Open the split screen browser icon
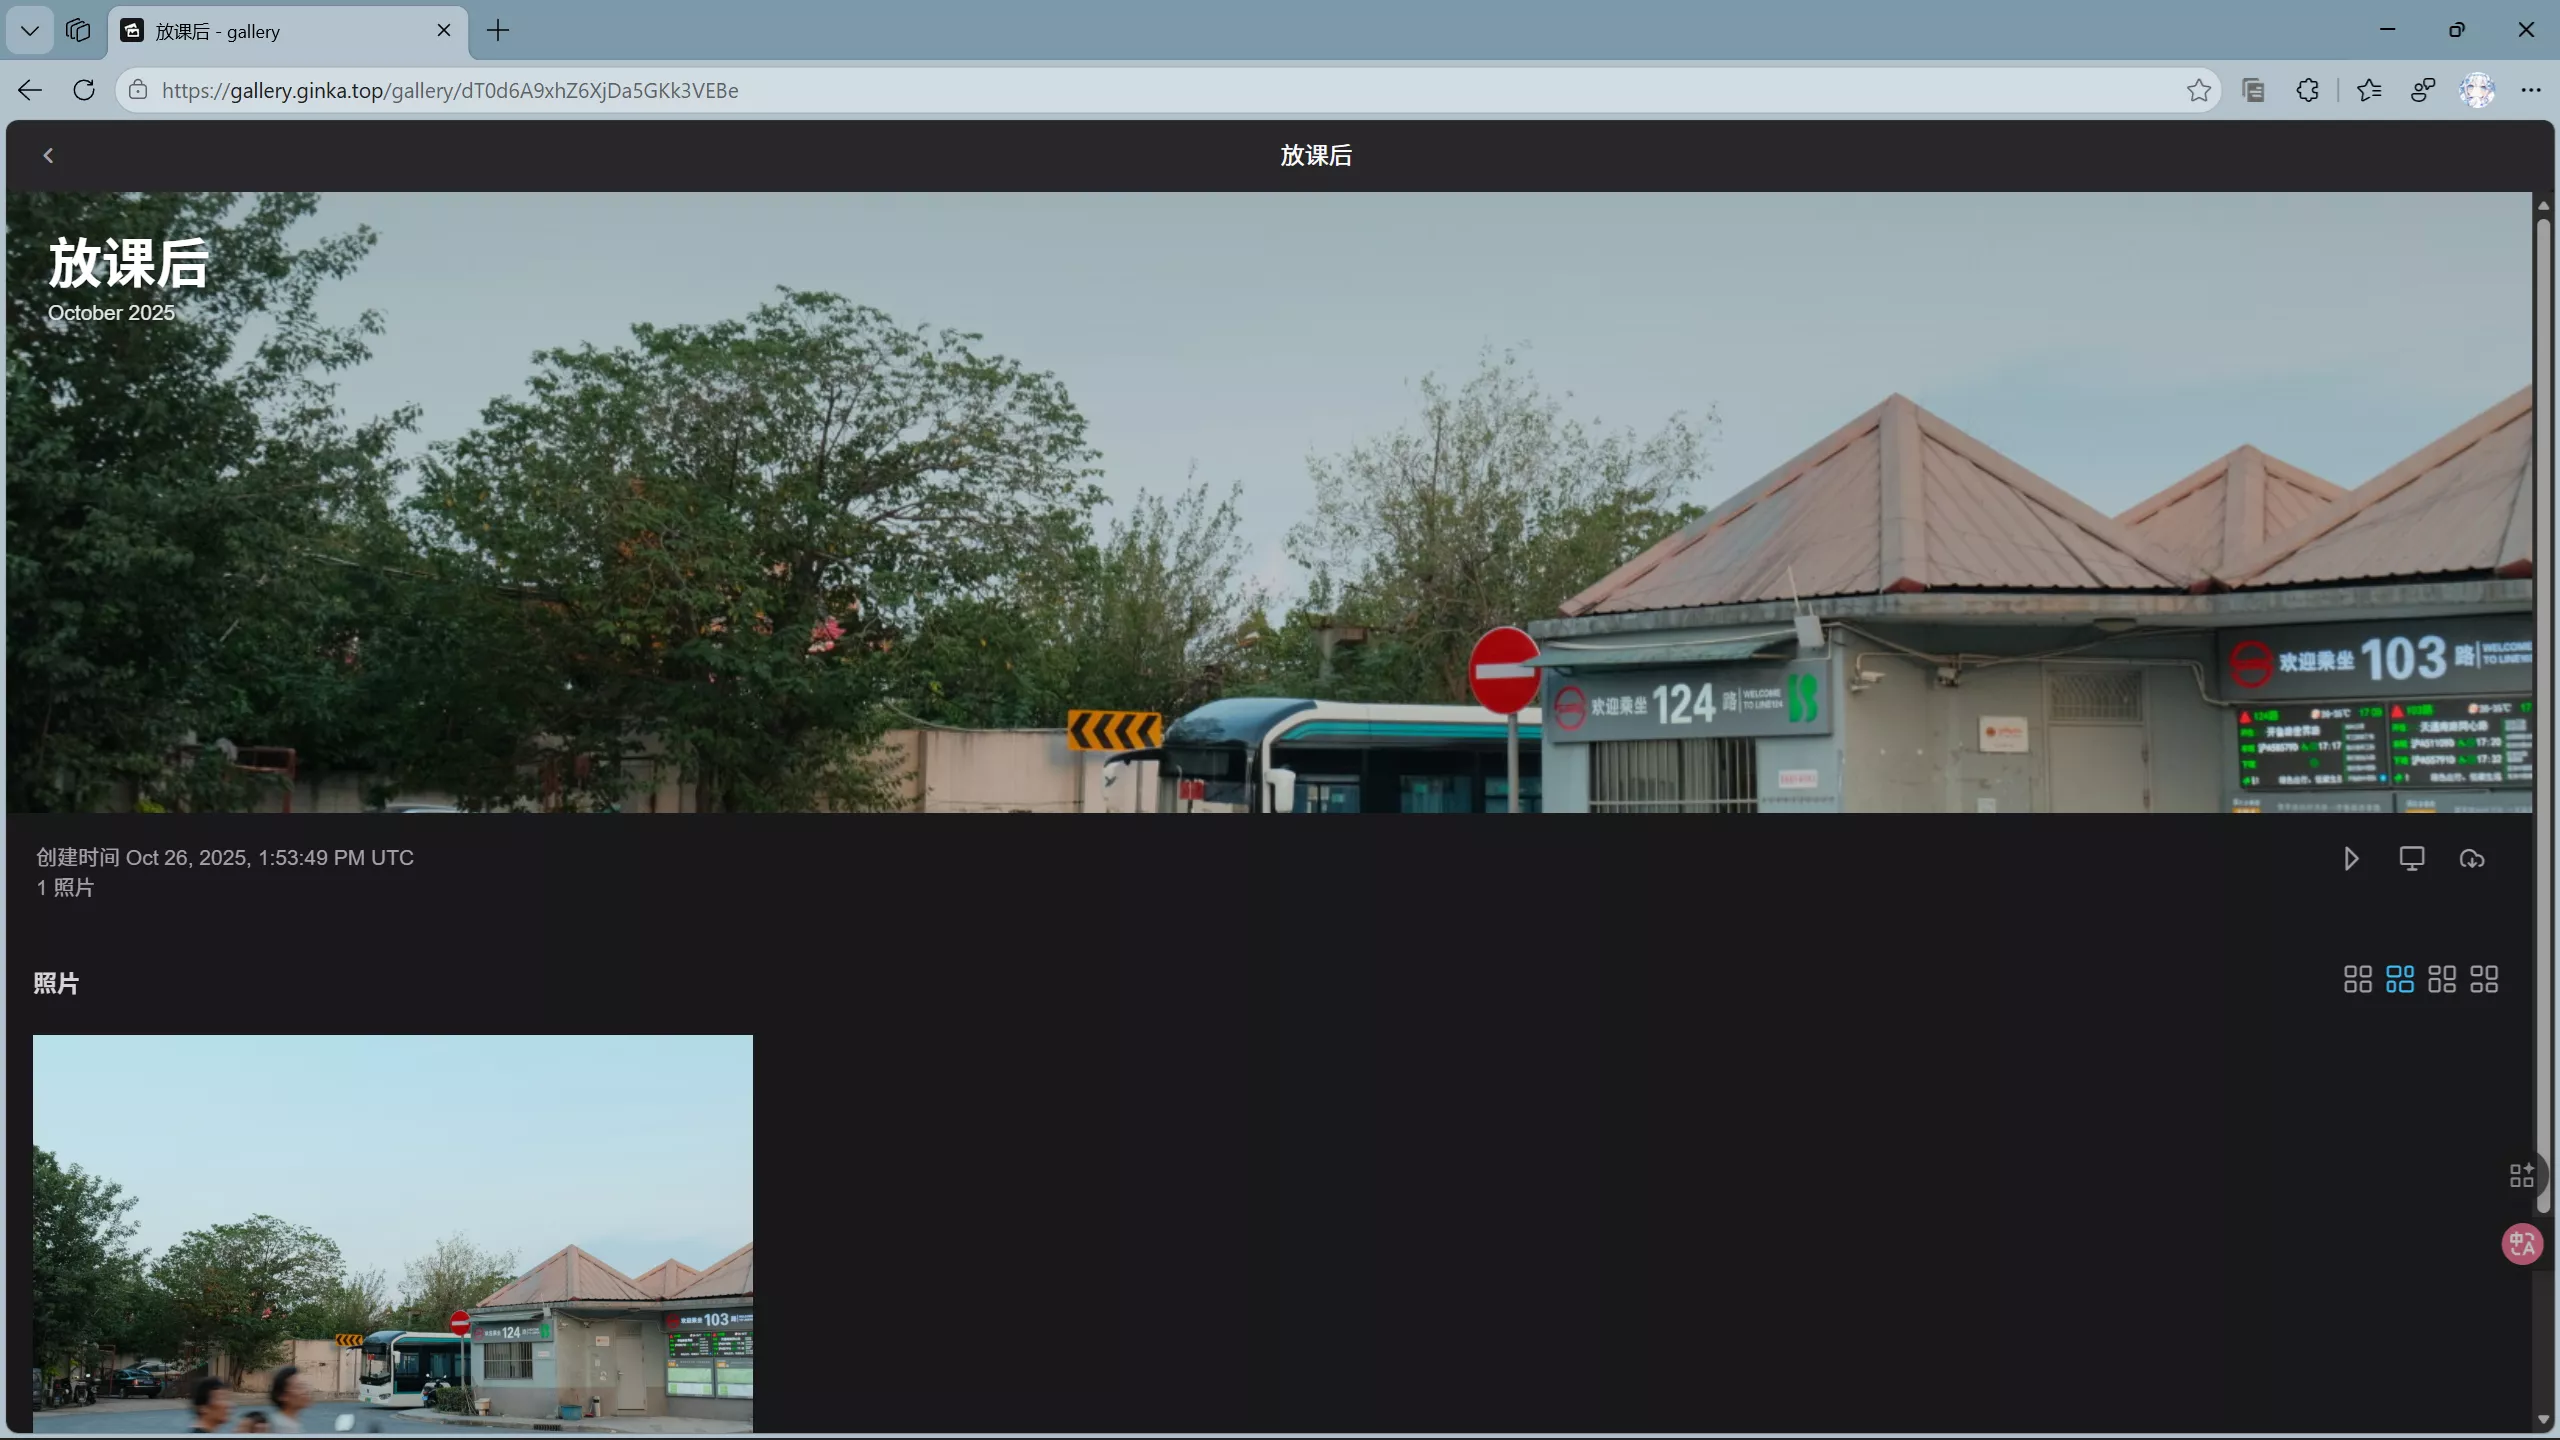The width and height of the screenshot is (2560, 1440). coord(2253,90)
